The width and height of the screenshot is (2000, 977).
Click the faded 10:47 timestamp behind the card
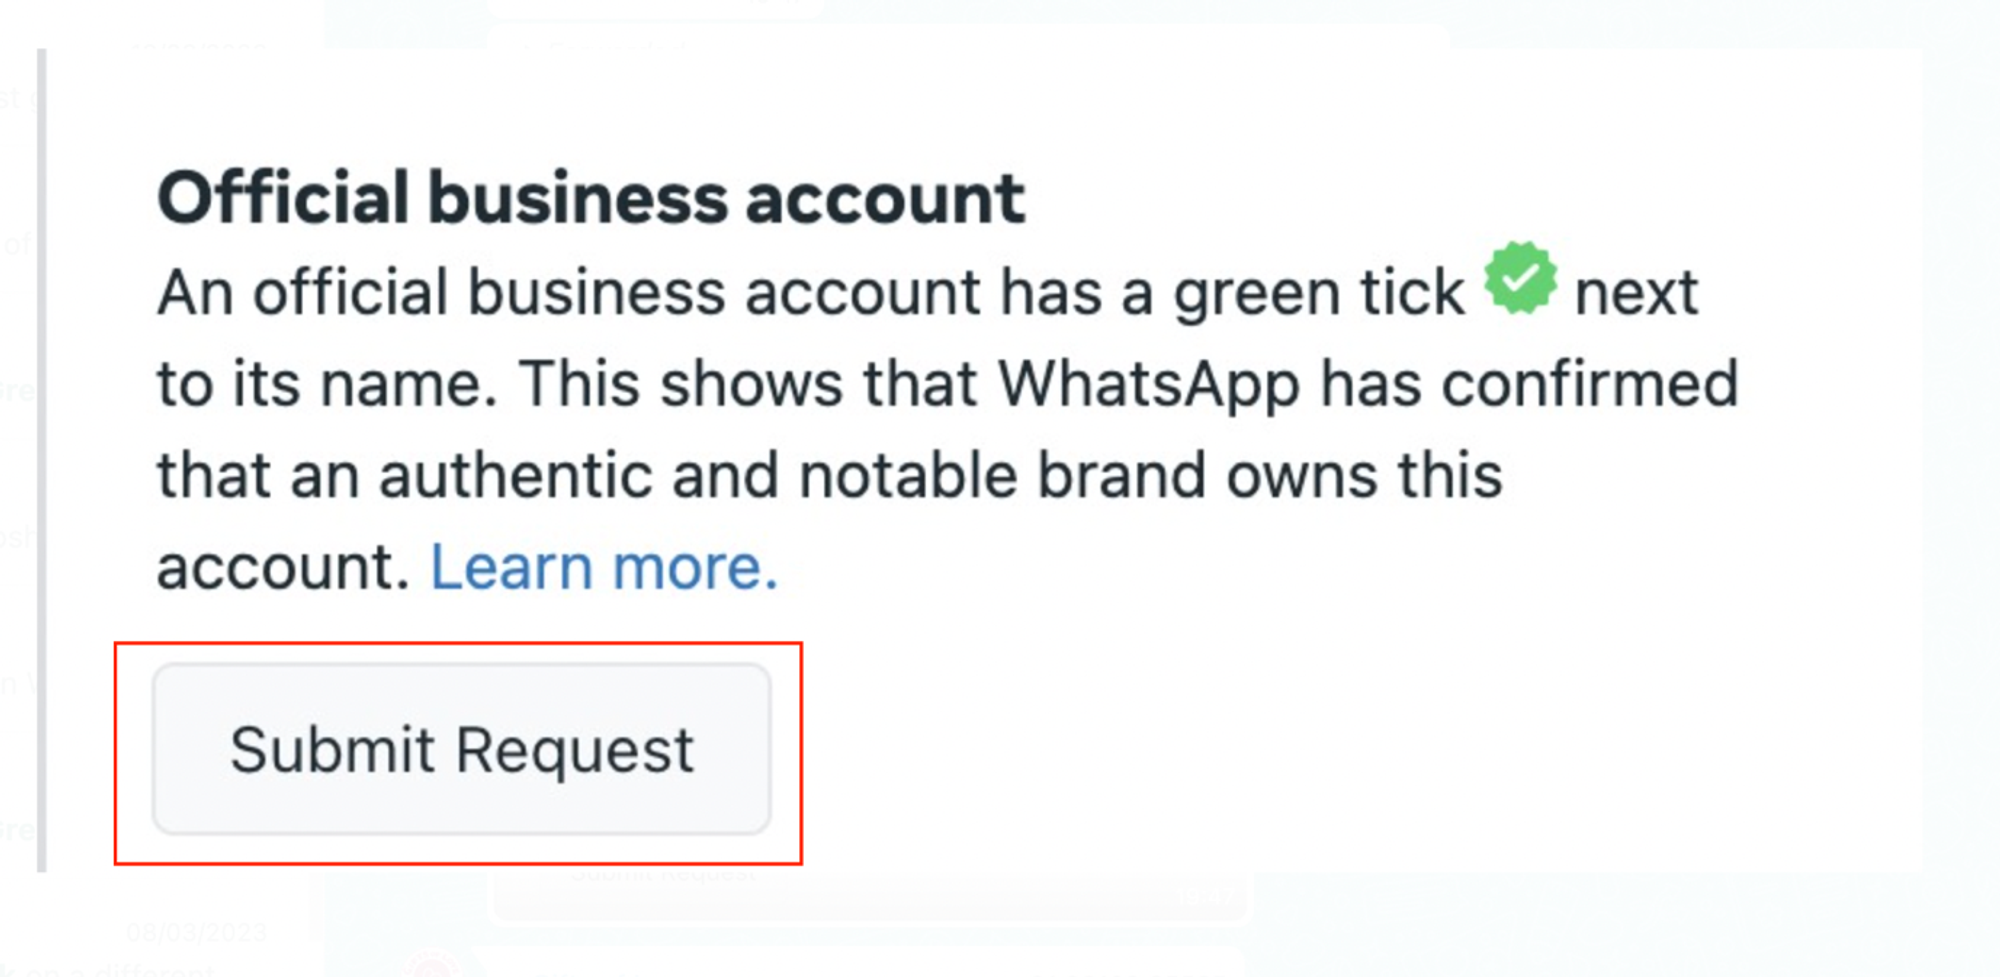point(1206,896)
